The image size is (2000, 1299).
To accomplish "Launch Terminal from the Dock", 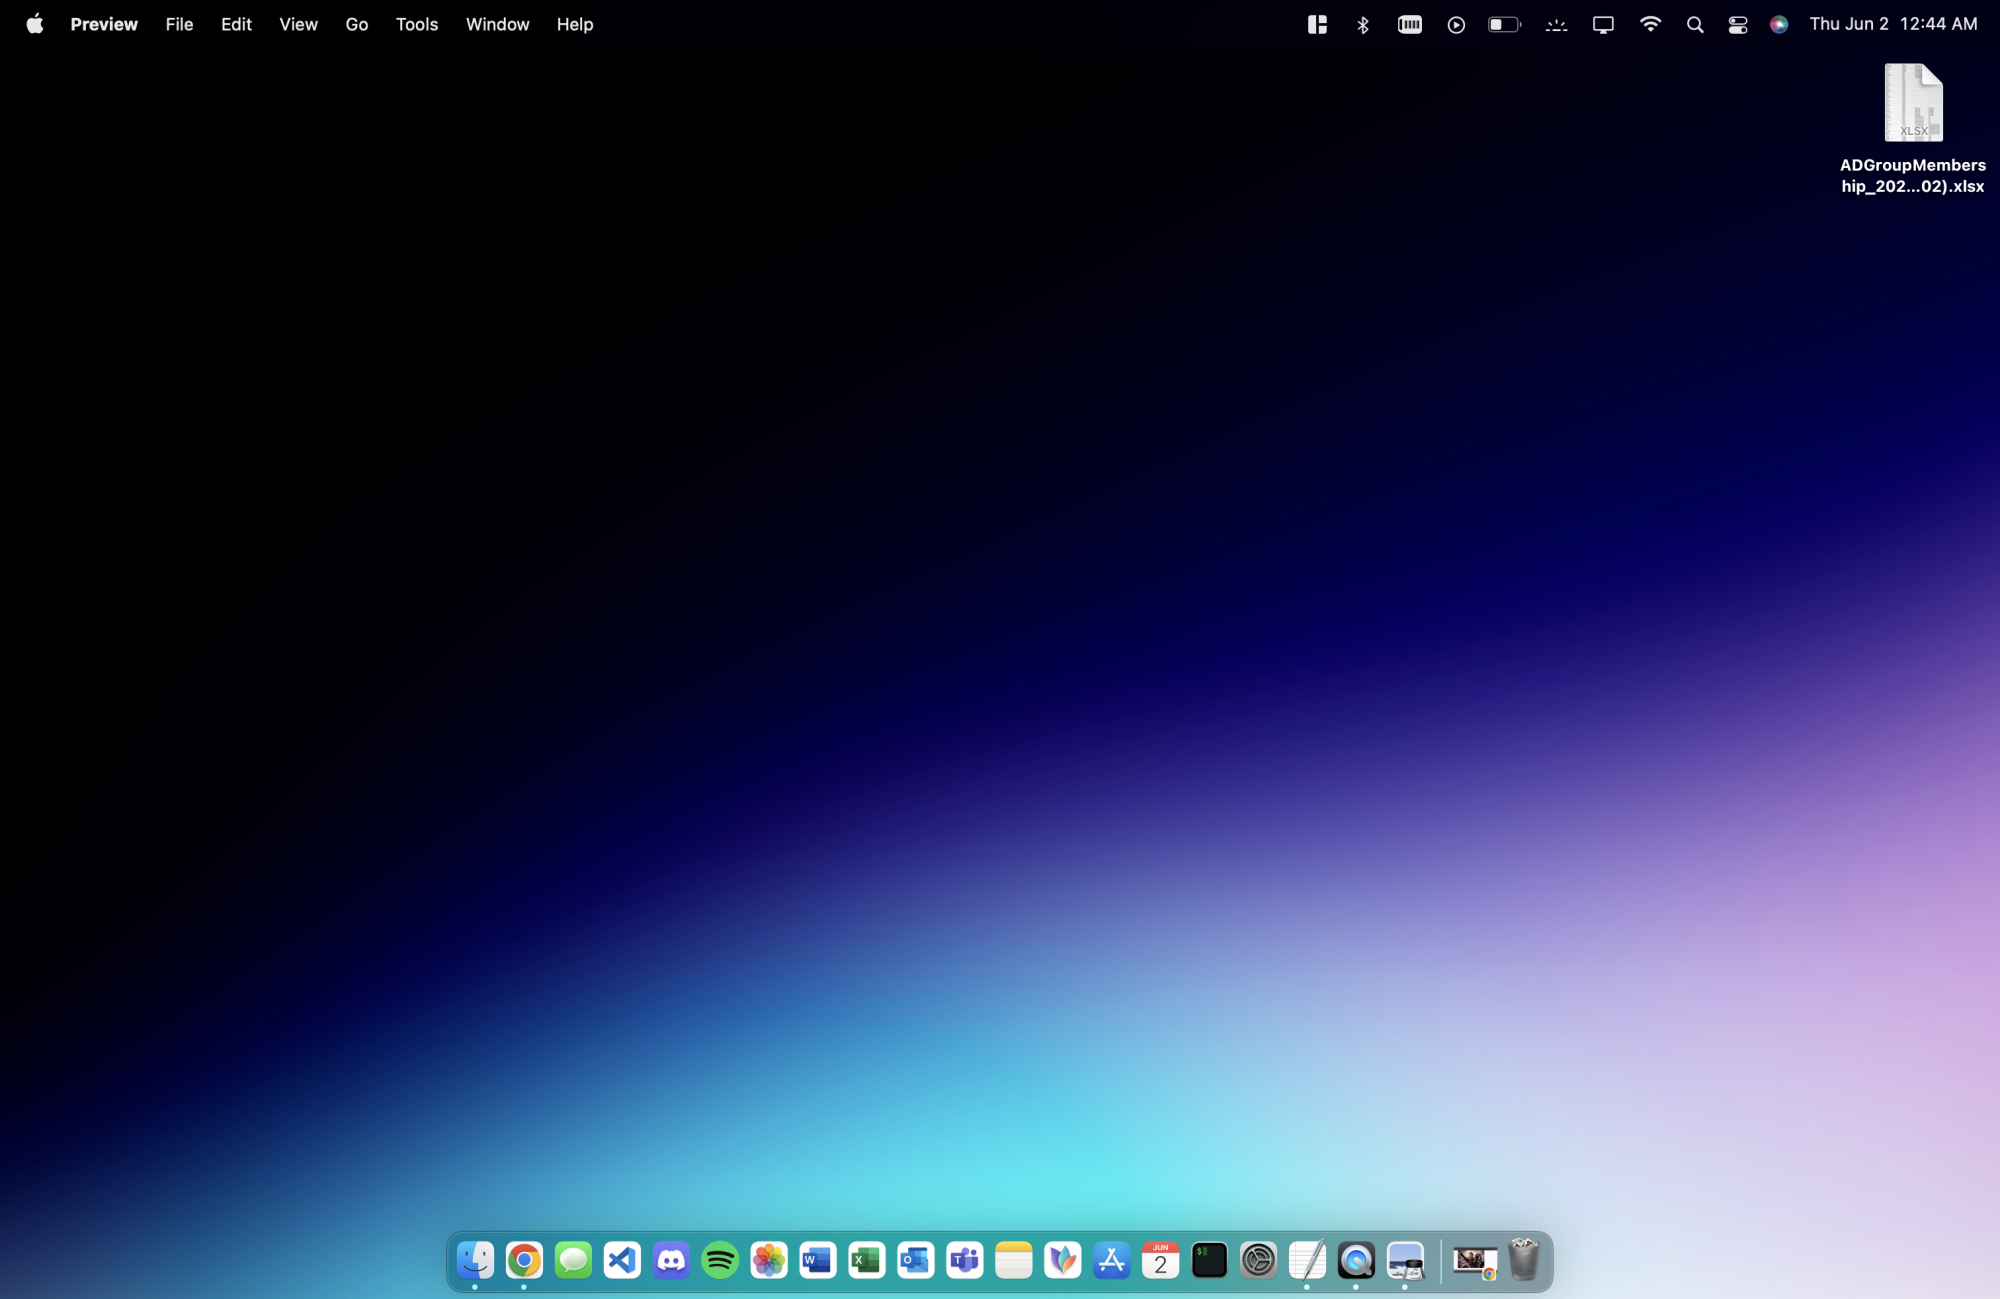I will point(1210,1260).
